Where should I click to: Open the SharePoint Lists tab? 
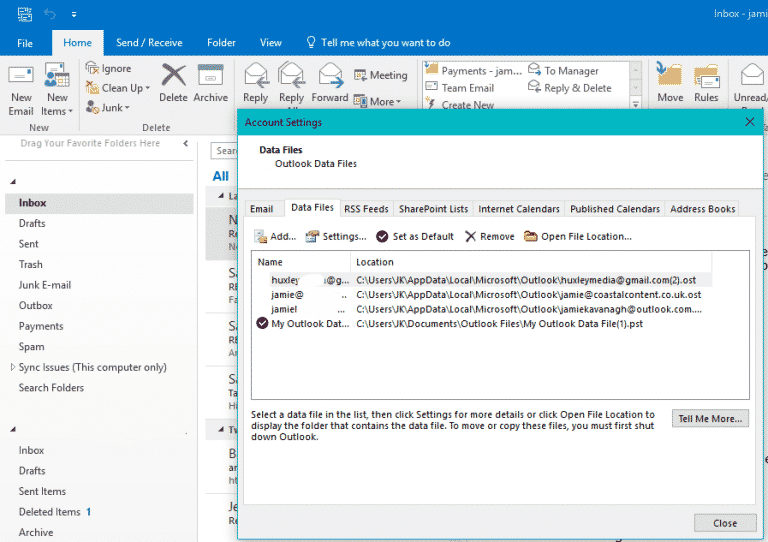pyautogui.click(x=433, y=209)
